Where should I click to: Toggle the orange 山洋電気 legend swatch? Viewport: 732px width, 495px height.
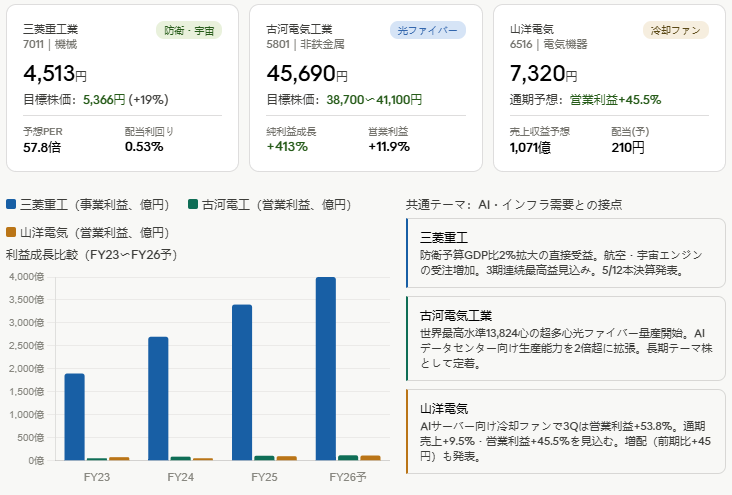coord(11,232)
